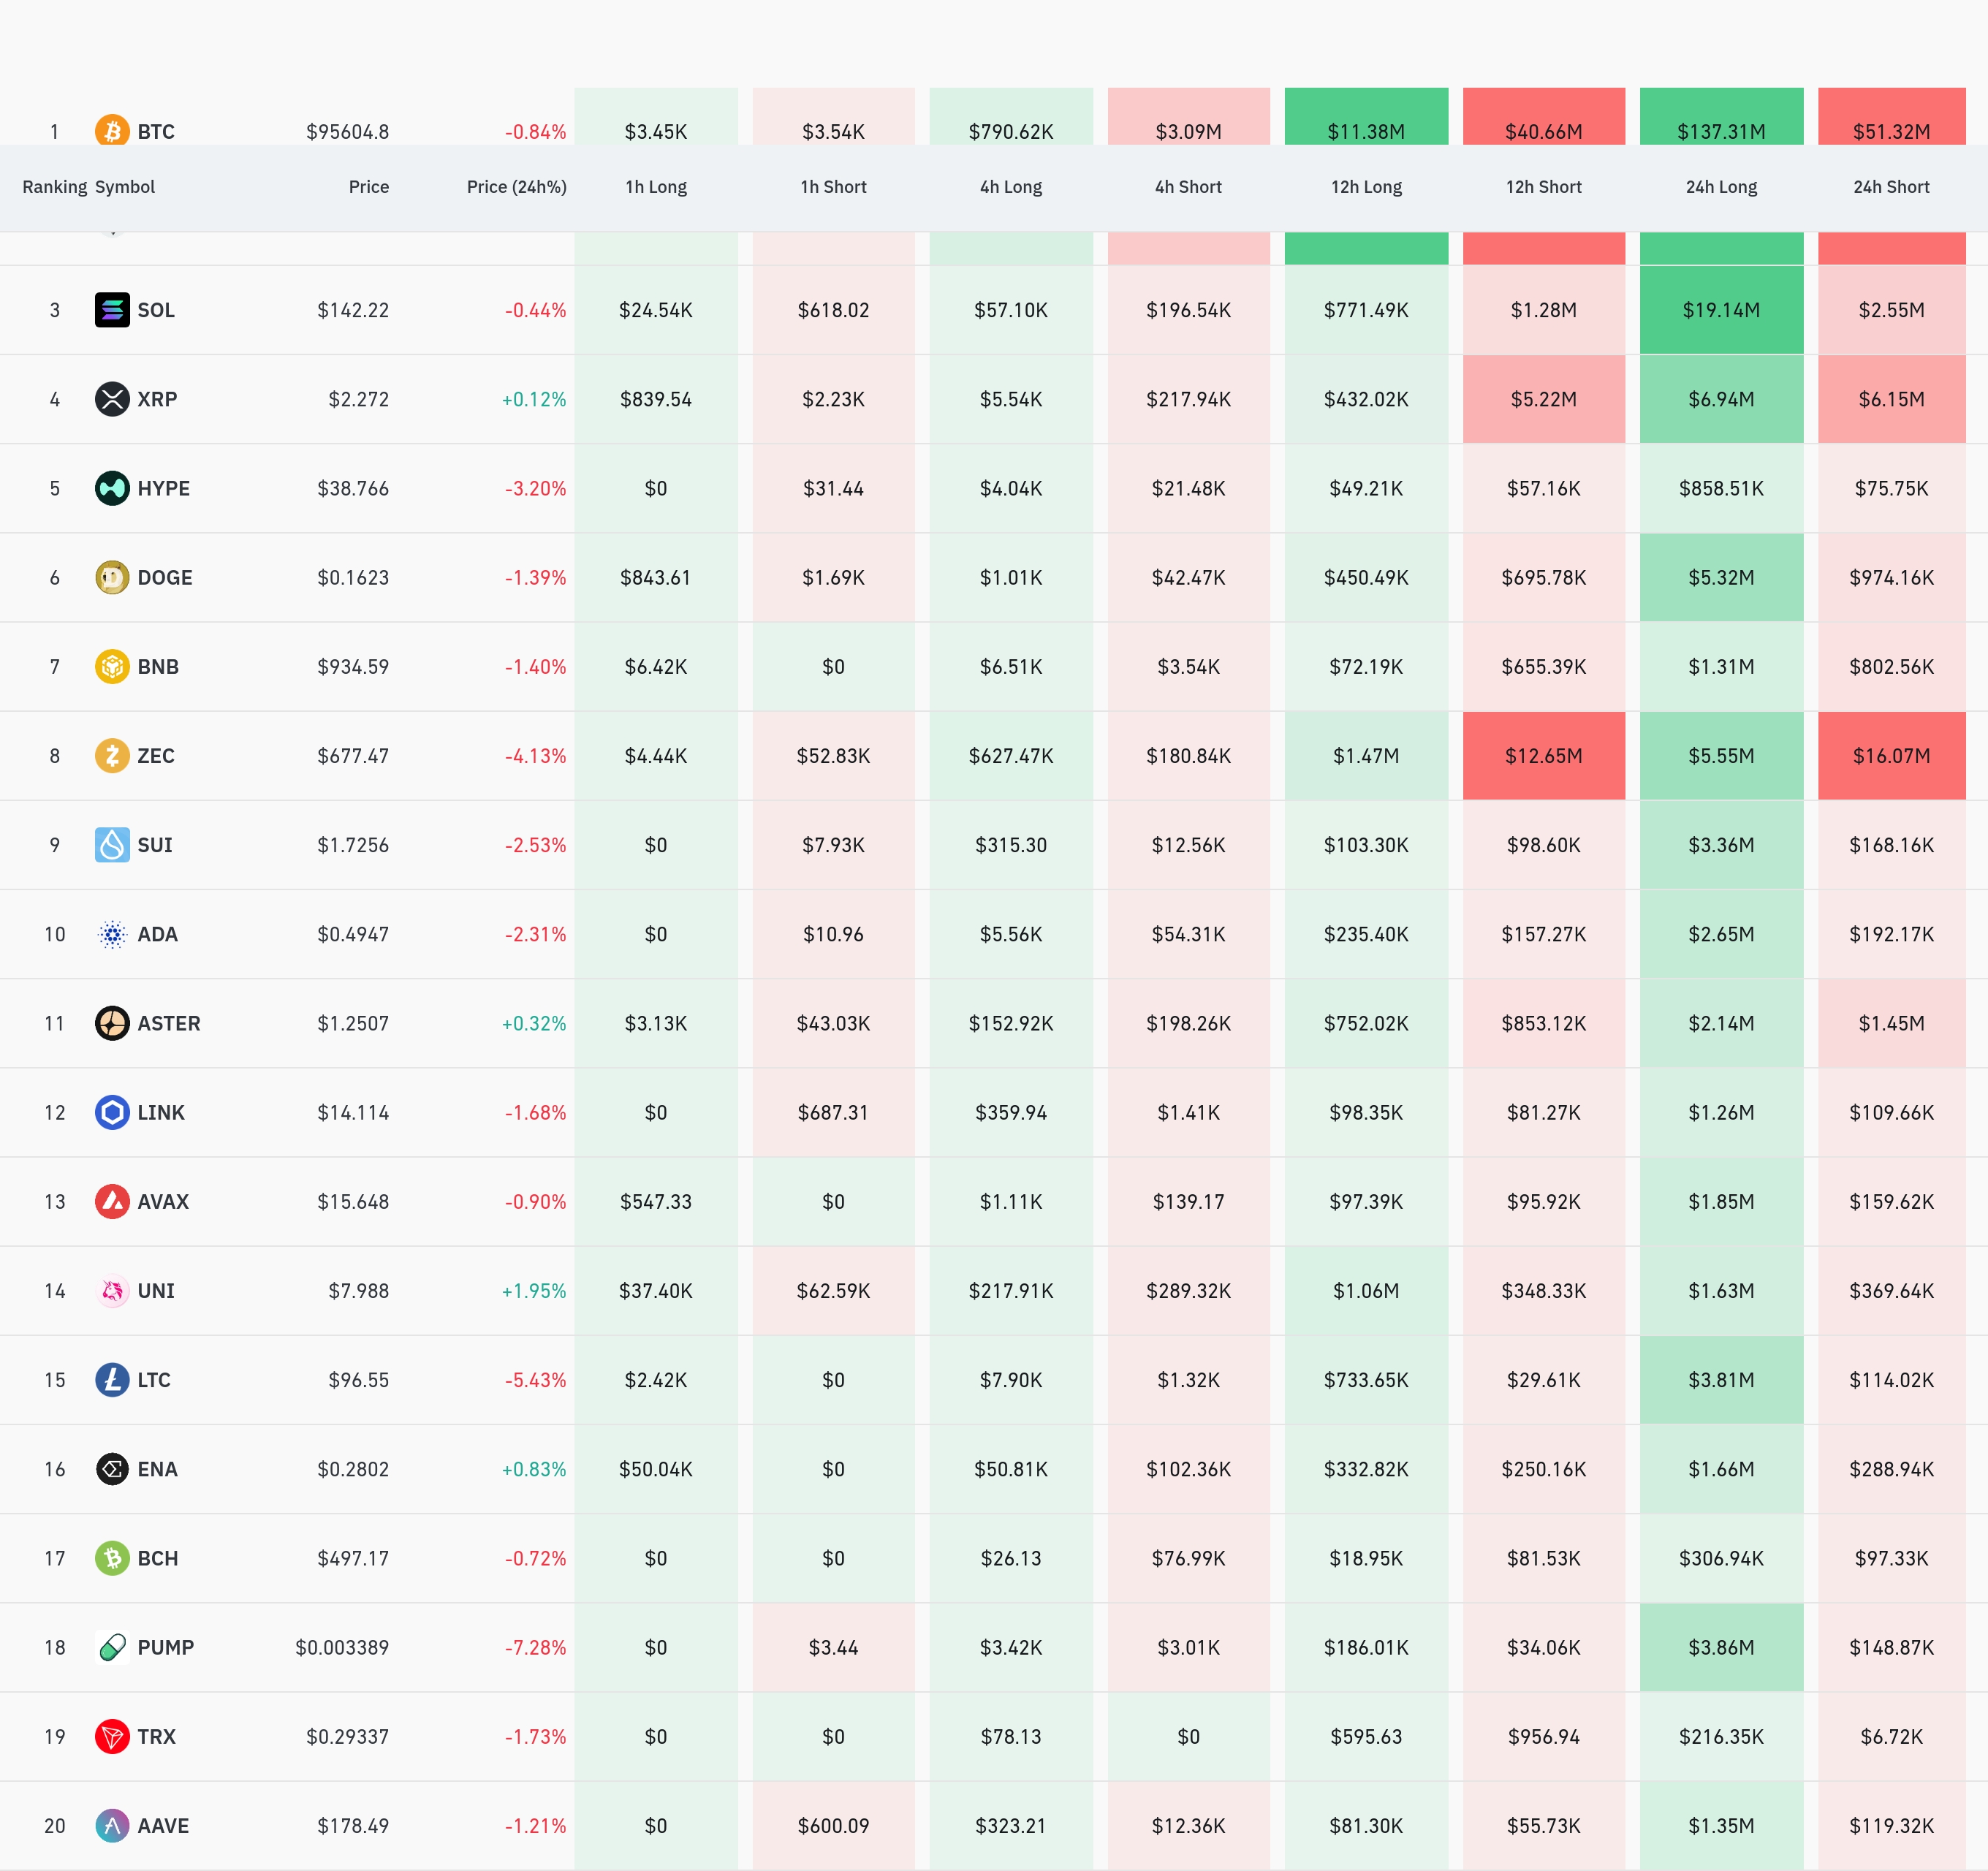1988x1871 pixels.
Task: Sort by Price (24h%) column header
Action: (516, 187)
